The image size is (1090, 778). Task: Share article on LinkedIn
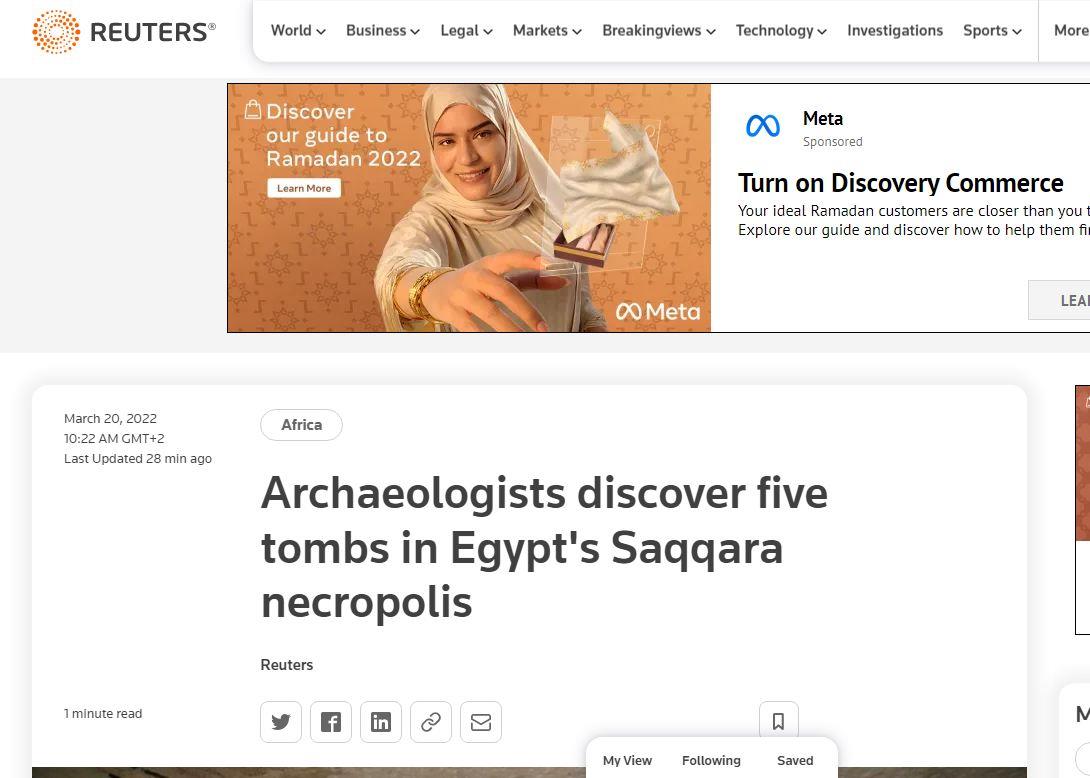point(381,722)
